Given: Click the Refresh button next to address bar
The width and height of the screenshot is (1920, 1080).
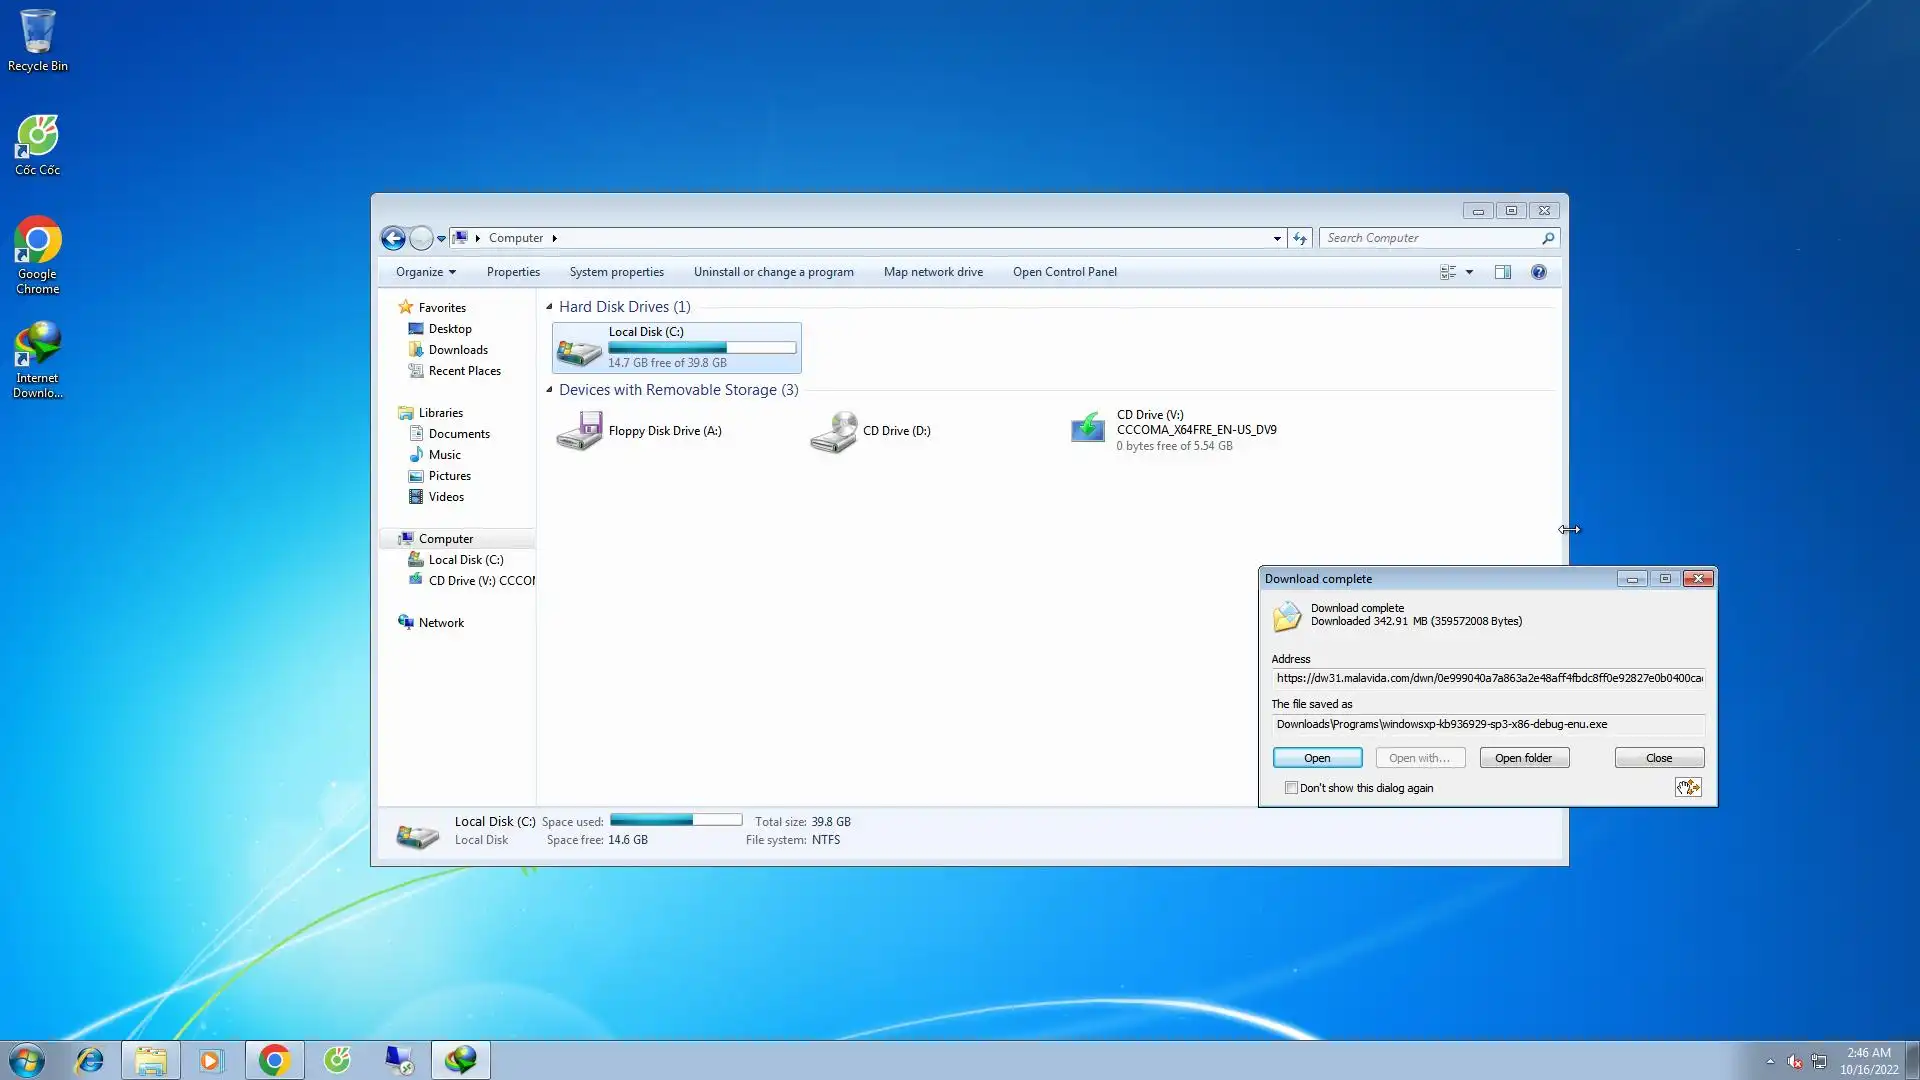Looking at the screenshot, I should pyautogui.click(x=1299, y=238).
